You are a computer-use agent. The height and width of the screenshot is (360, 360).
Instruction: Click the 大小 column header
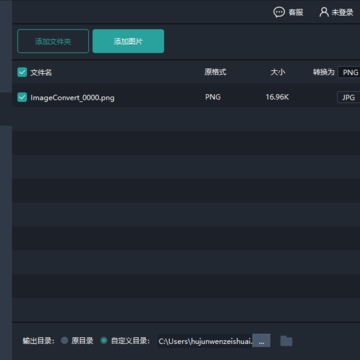[278, 72]
